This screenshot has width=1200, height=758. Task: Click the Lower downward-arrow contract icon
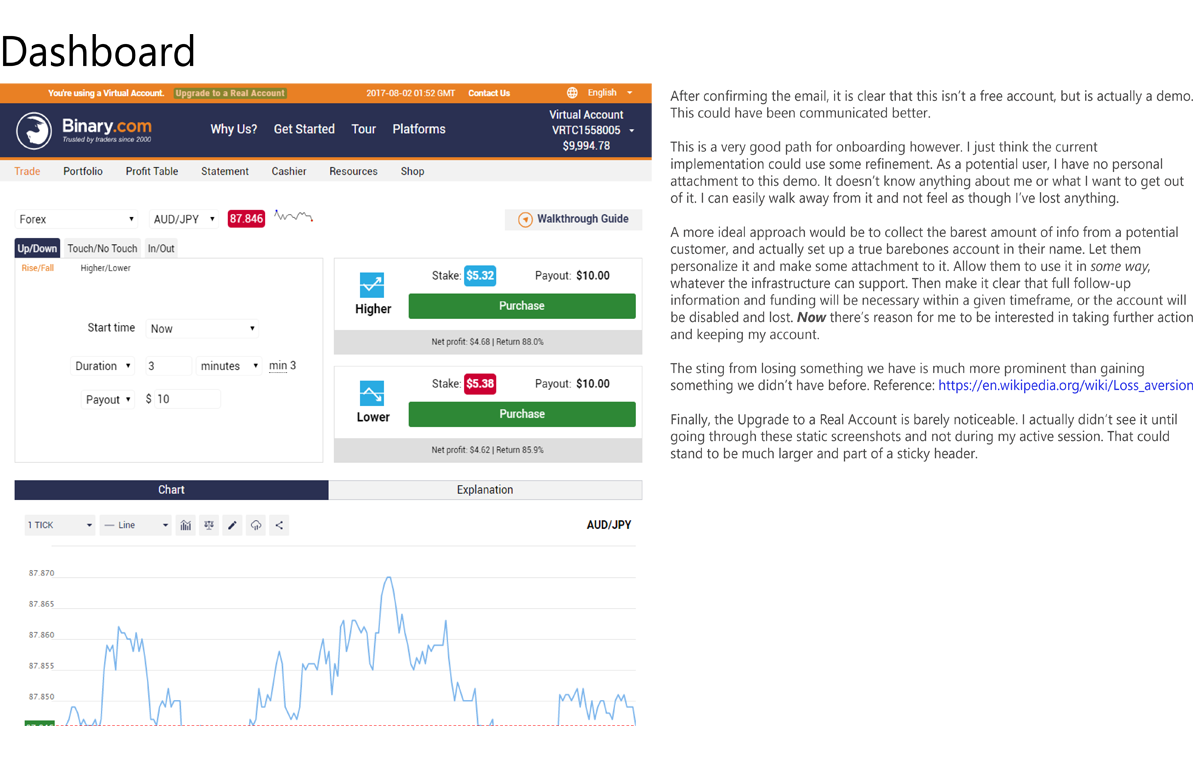(372, 393)
